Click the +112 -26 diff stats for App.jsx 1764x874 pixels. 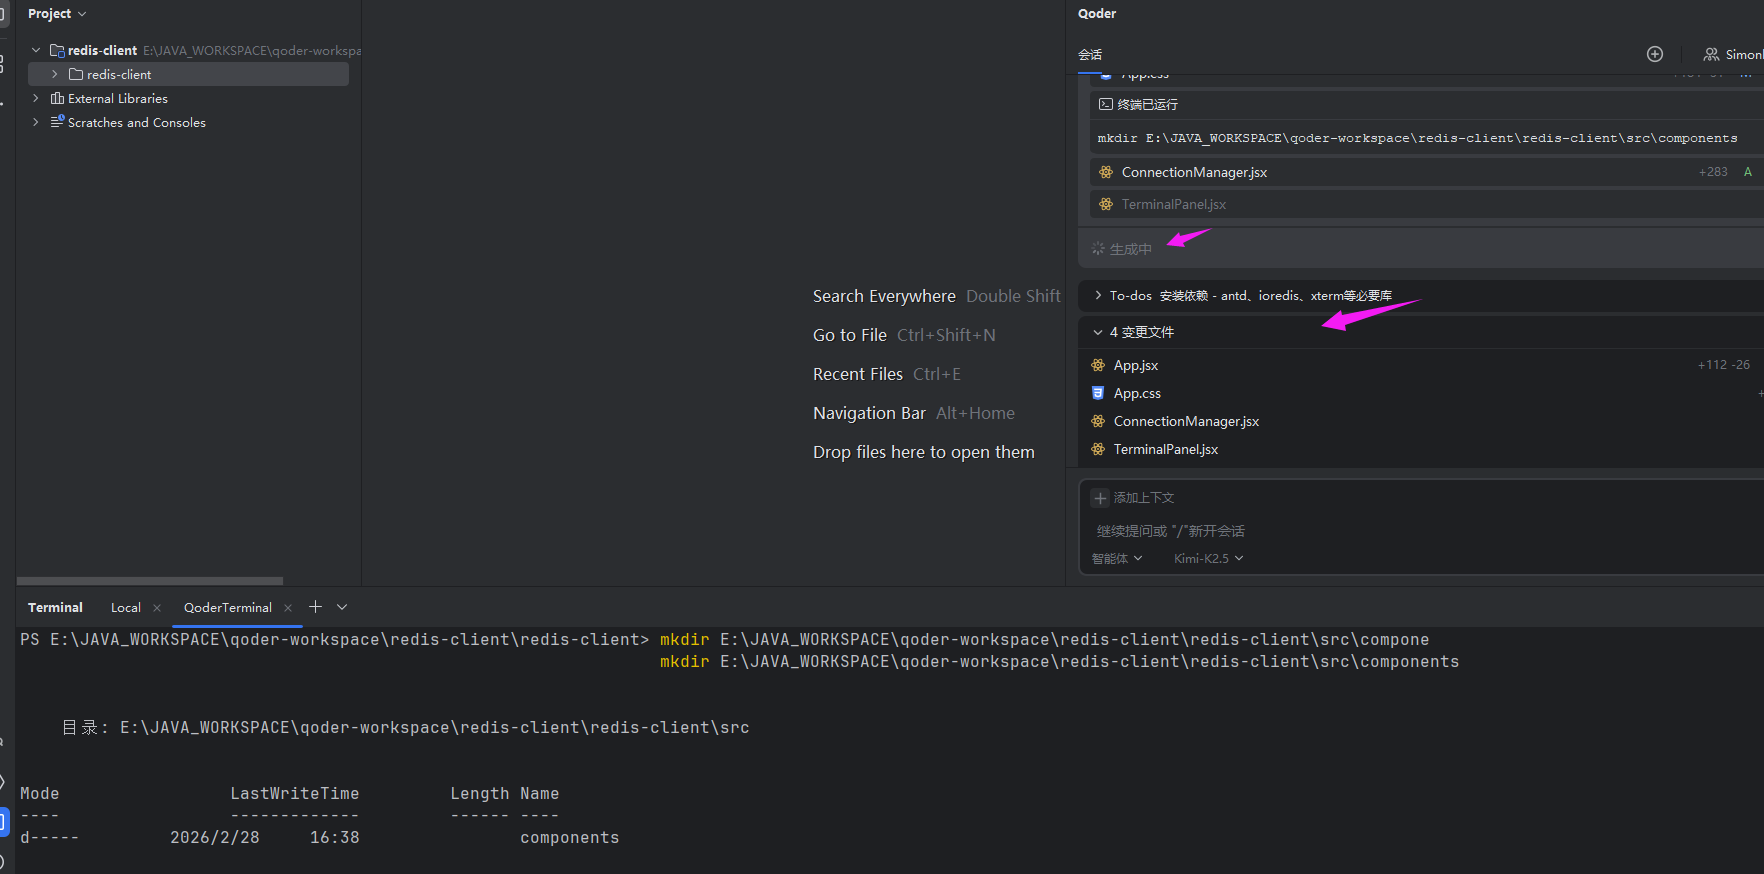tap(1723, 365)
